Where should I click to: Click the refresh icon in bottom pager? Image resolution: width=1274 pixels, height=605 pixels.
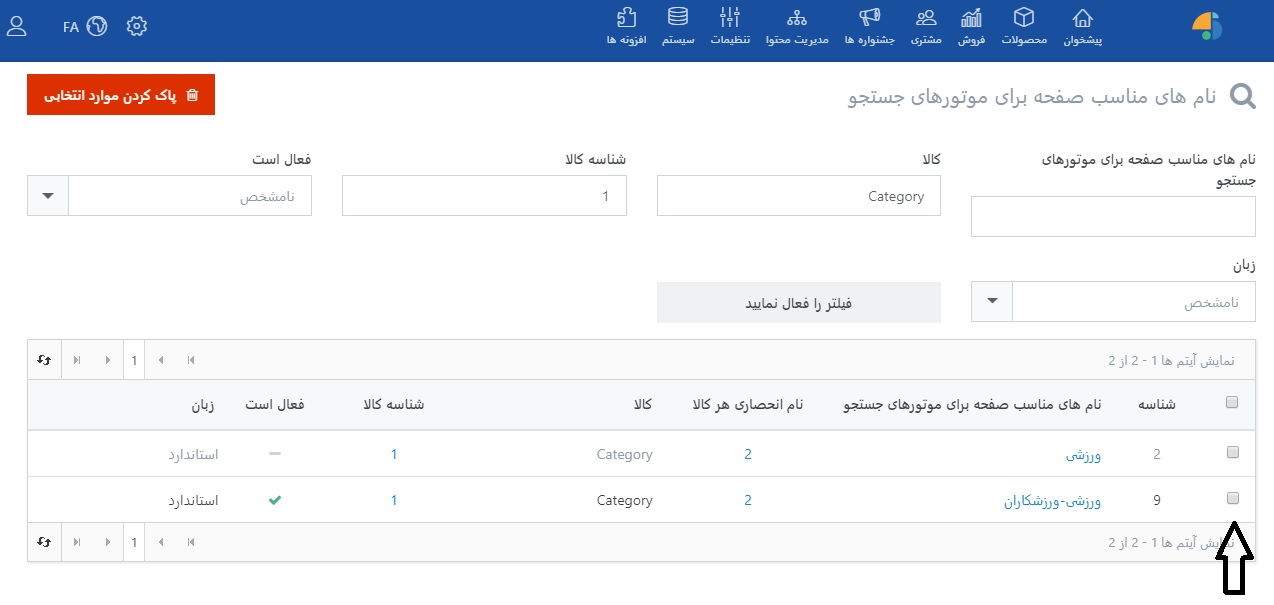point(44,542)
